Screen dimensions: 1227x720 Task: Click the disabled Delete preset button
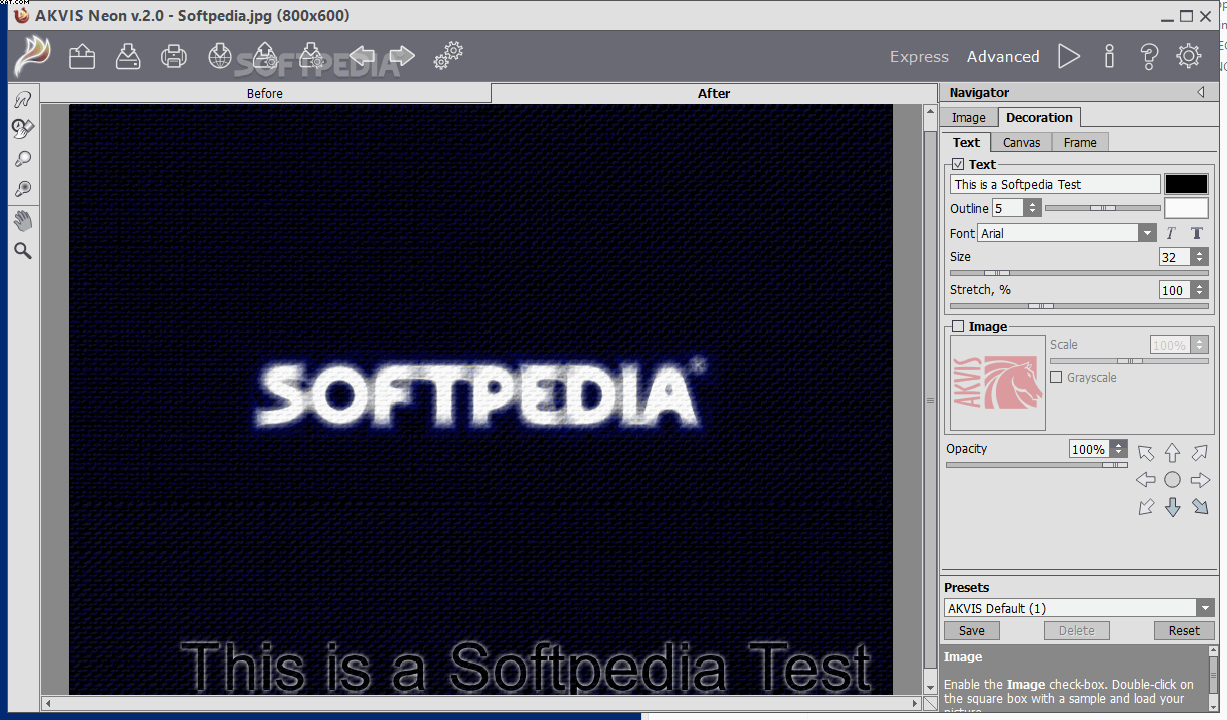[x=1076, y=630]
